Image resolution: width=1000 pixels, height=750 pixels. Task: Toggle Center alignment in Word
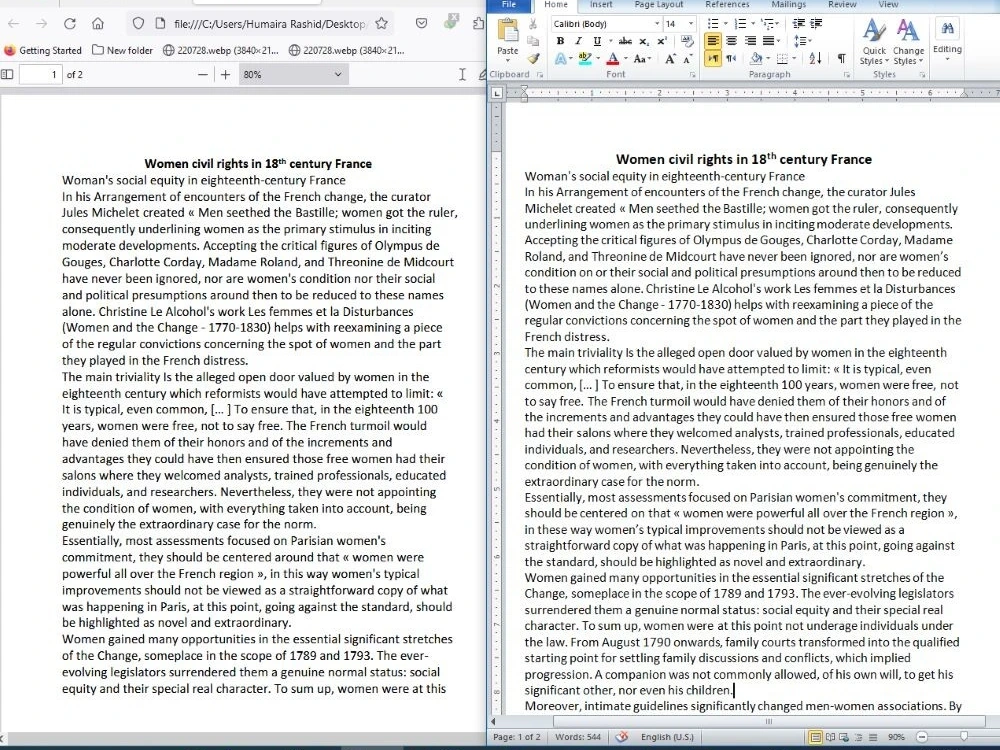(731, 41)
